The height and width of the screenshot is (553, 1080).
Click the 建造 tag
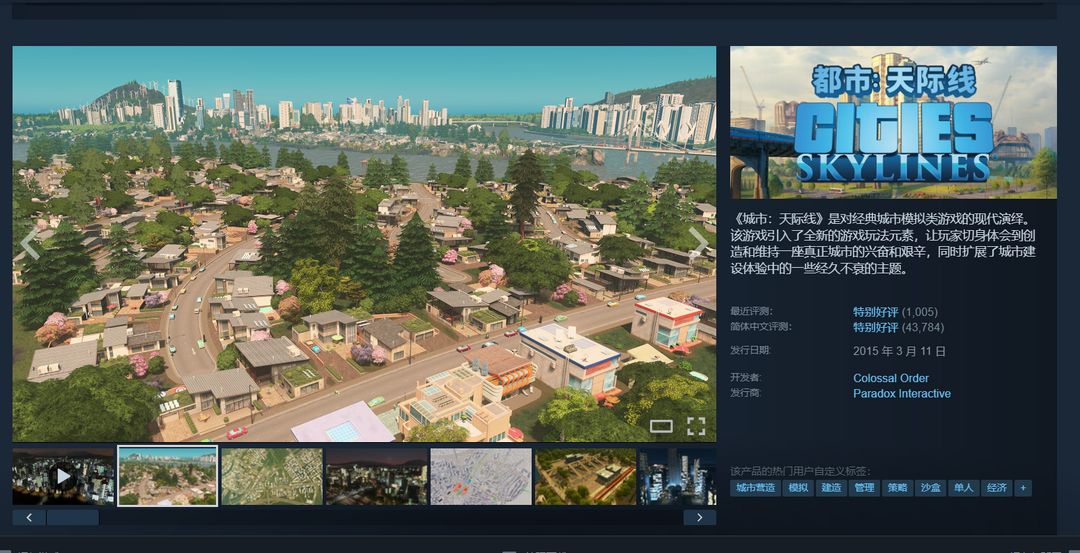(x=831, y=488)
